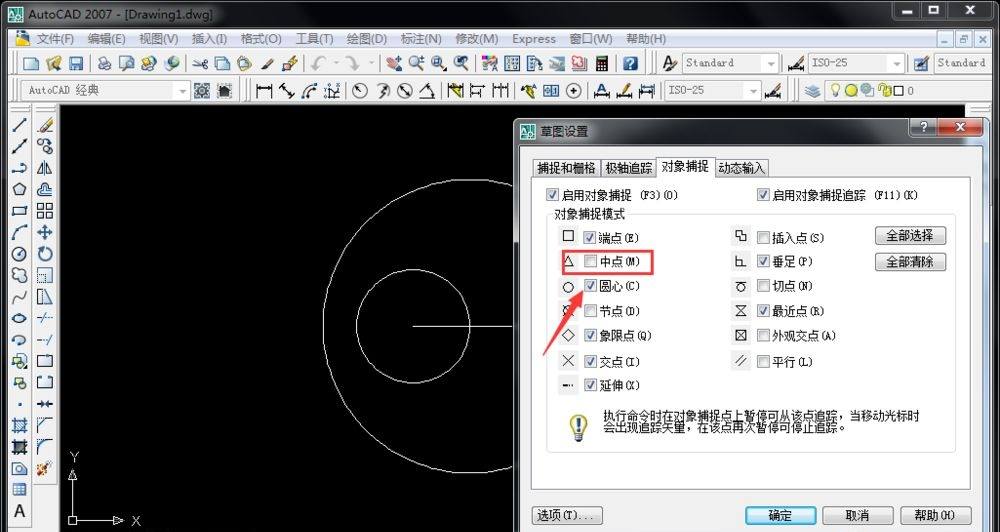Switch to the 捕捉和栅格 tab
This screenshot has width=1000, height=532.
(x=566, y=168)
